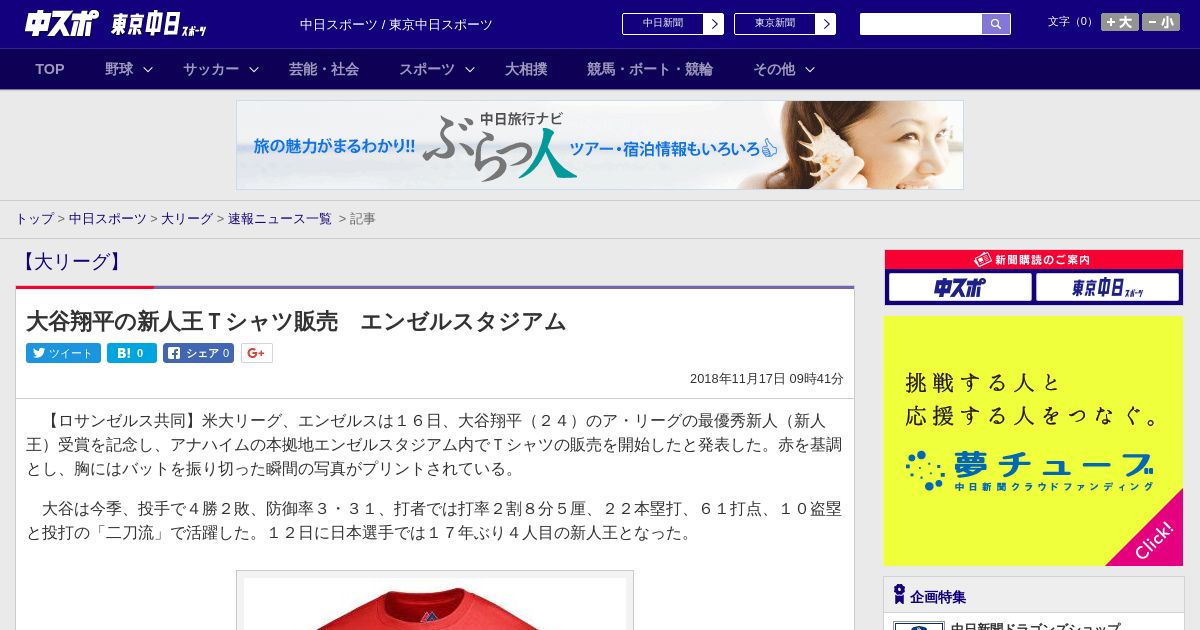Bookmark article with Hatena B! button
Screen dimensions: 1200x630
[x=132, y=353]
